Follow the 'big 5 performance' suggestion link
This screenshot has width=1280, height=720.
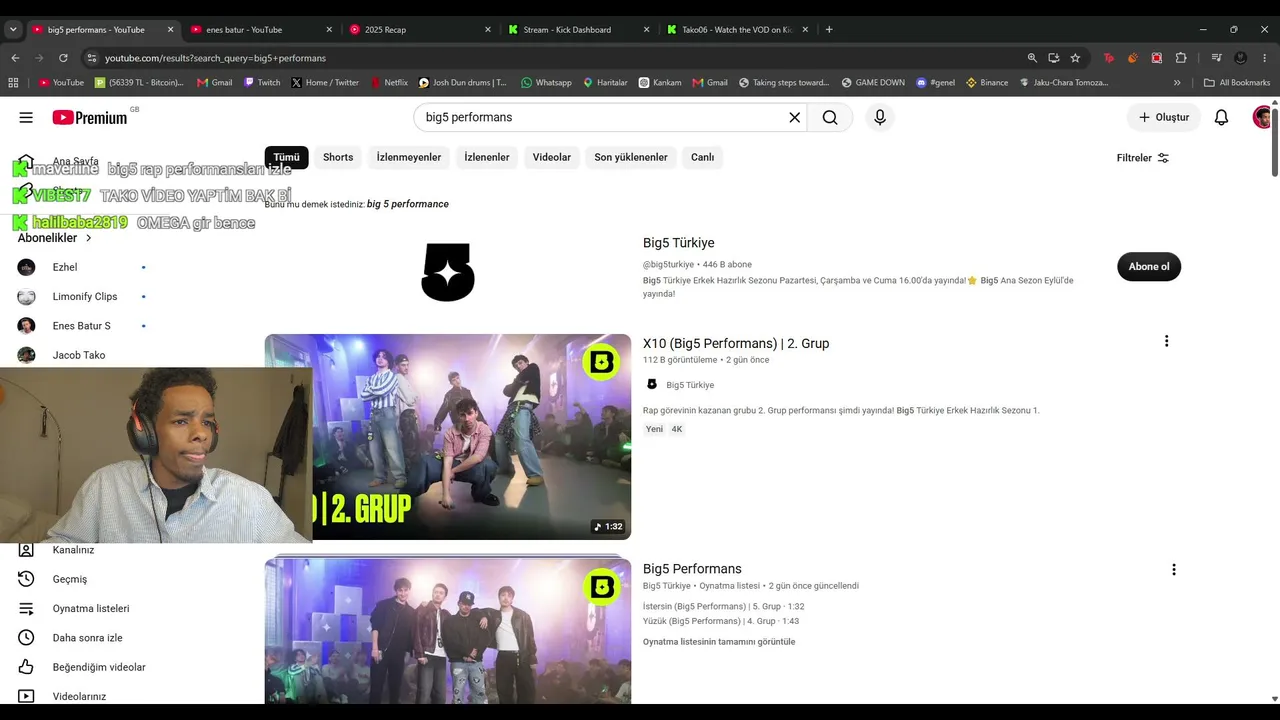pyautogui.click(x=408, y=204)
